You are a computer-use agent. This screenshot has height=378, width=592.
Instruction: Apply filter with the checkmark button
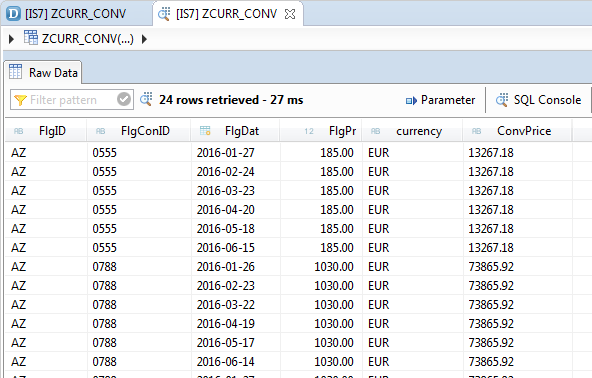pyautogui.click(x=124, y=99)
